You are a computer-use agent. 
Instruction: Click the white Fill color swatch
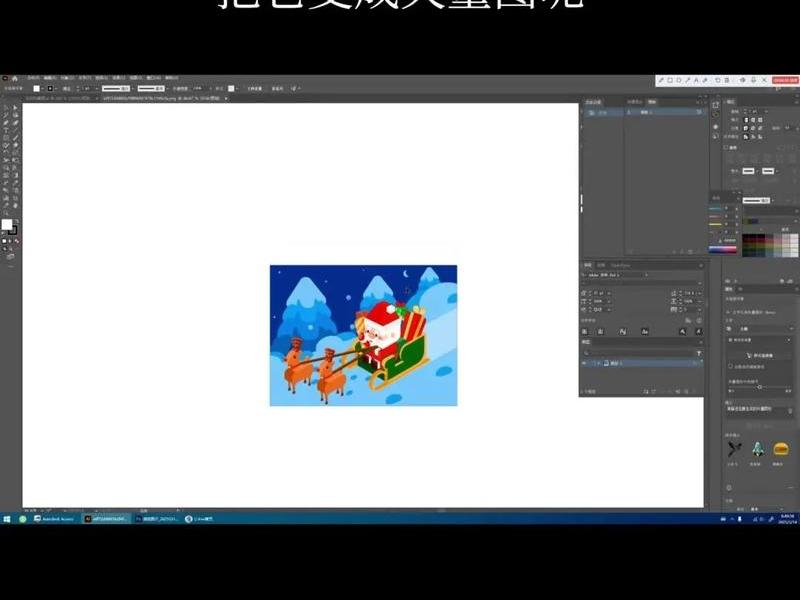7,224
